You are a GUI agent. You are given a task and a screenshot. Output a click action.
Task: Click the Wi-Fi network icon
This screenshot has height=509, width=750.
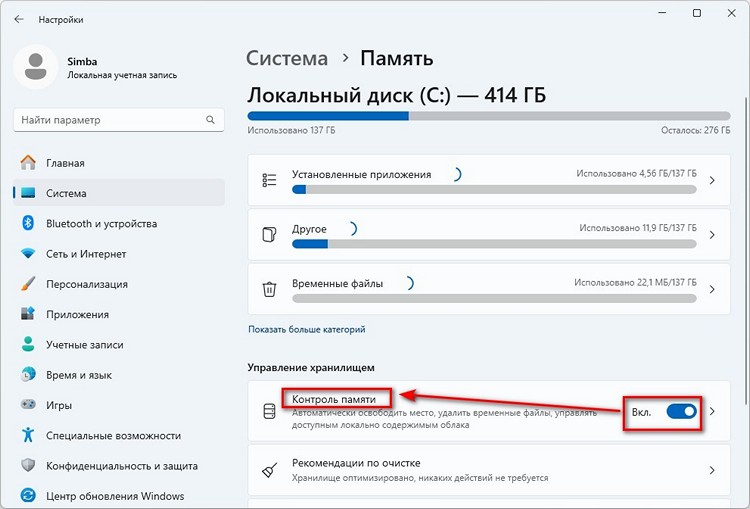(28, 254)
